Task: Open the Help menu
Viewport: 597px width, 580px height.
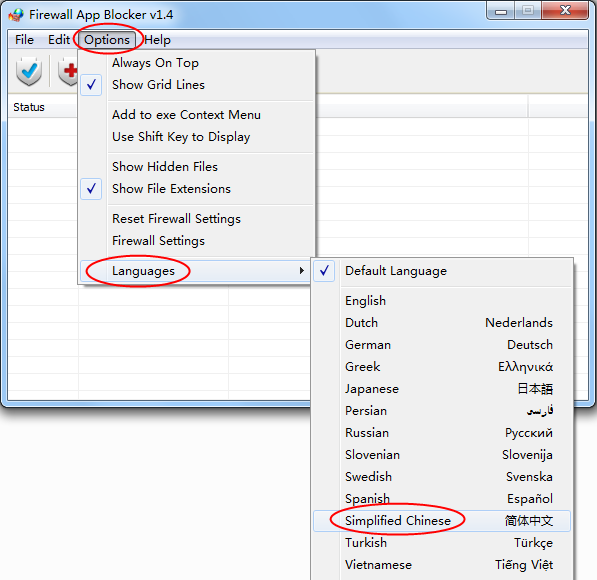Action: [157, 40]
